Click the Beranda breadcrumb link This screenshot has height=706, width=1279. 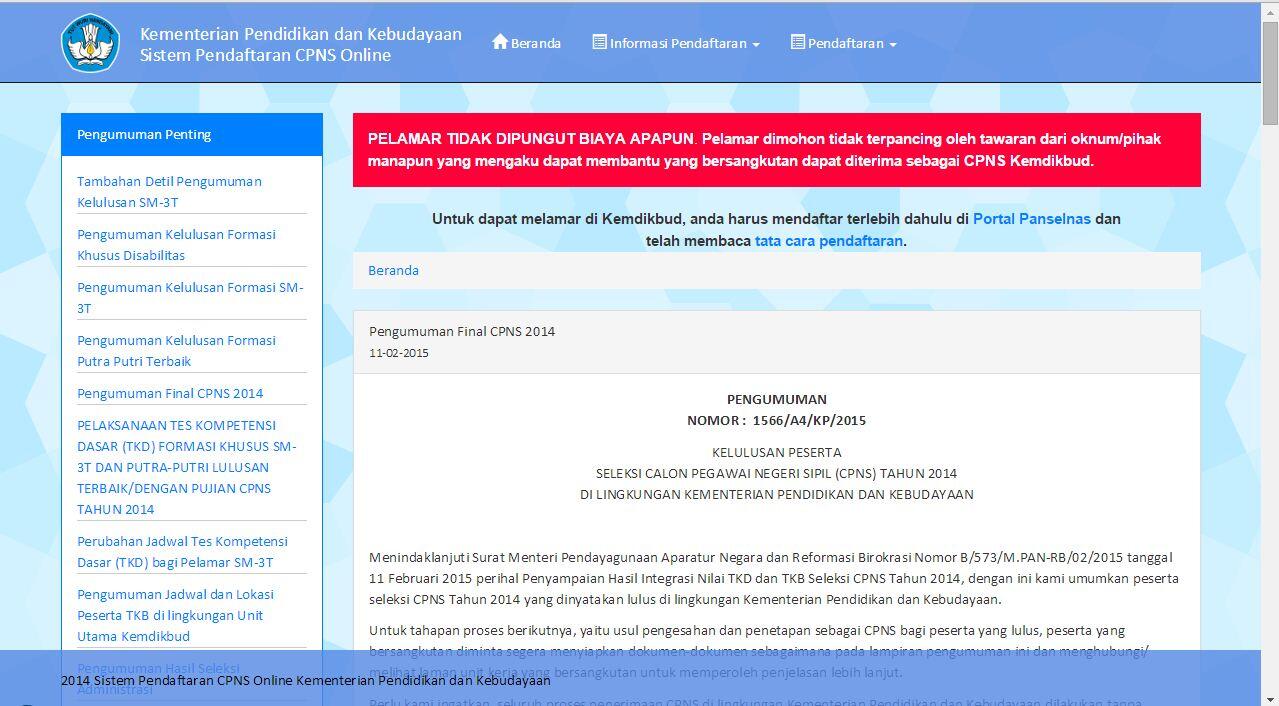[x=393, y=270]
